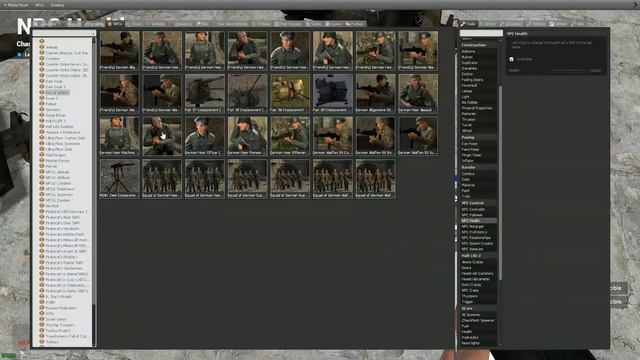
Task: Select the NPC Spawn Creator tool
Action: click(x=479, y=243)
